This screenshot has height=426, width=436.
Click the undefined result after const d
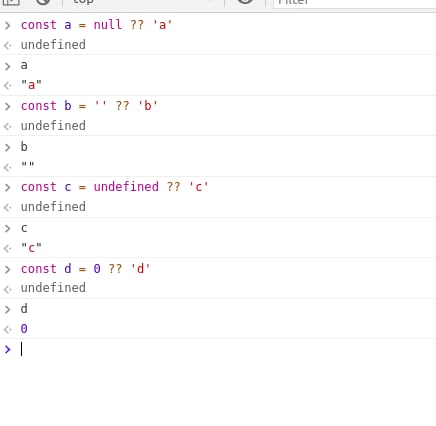(x=53, y=288)
